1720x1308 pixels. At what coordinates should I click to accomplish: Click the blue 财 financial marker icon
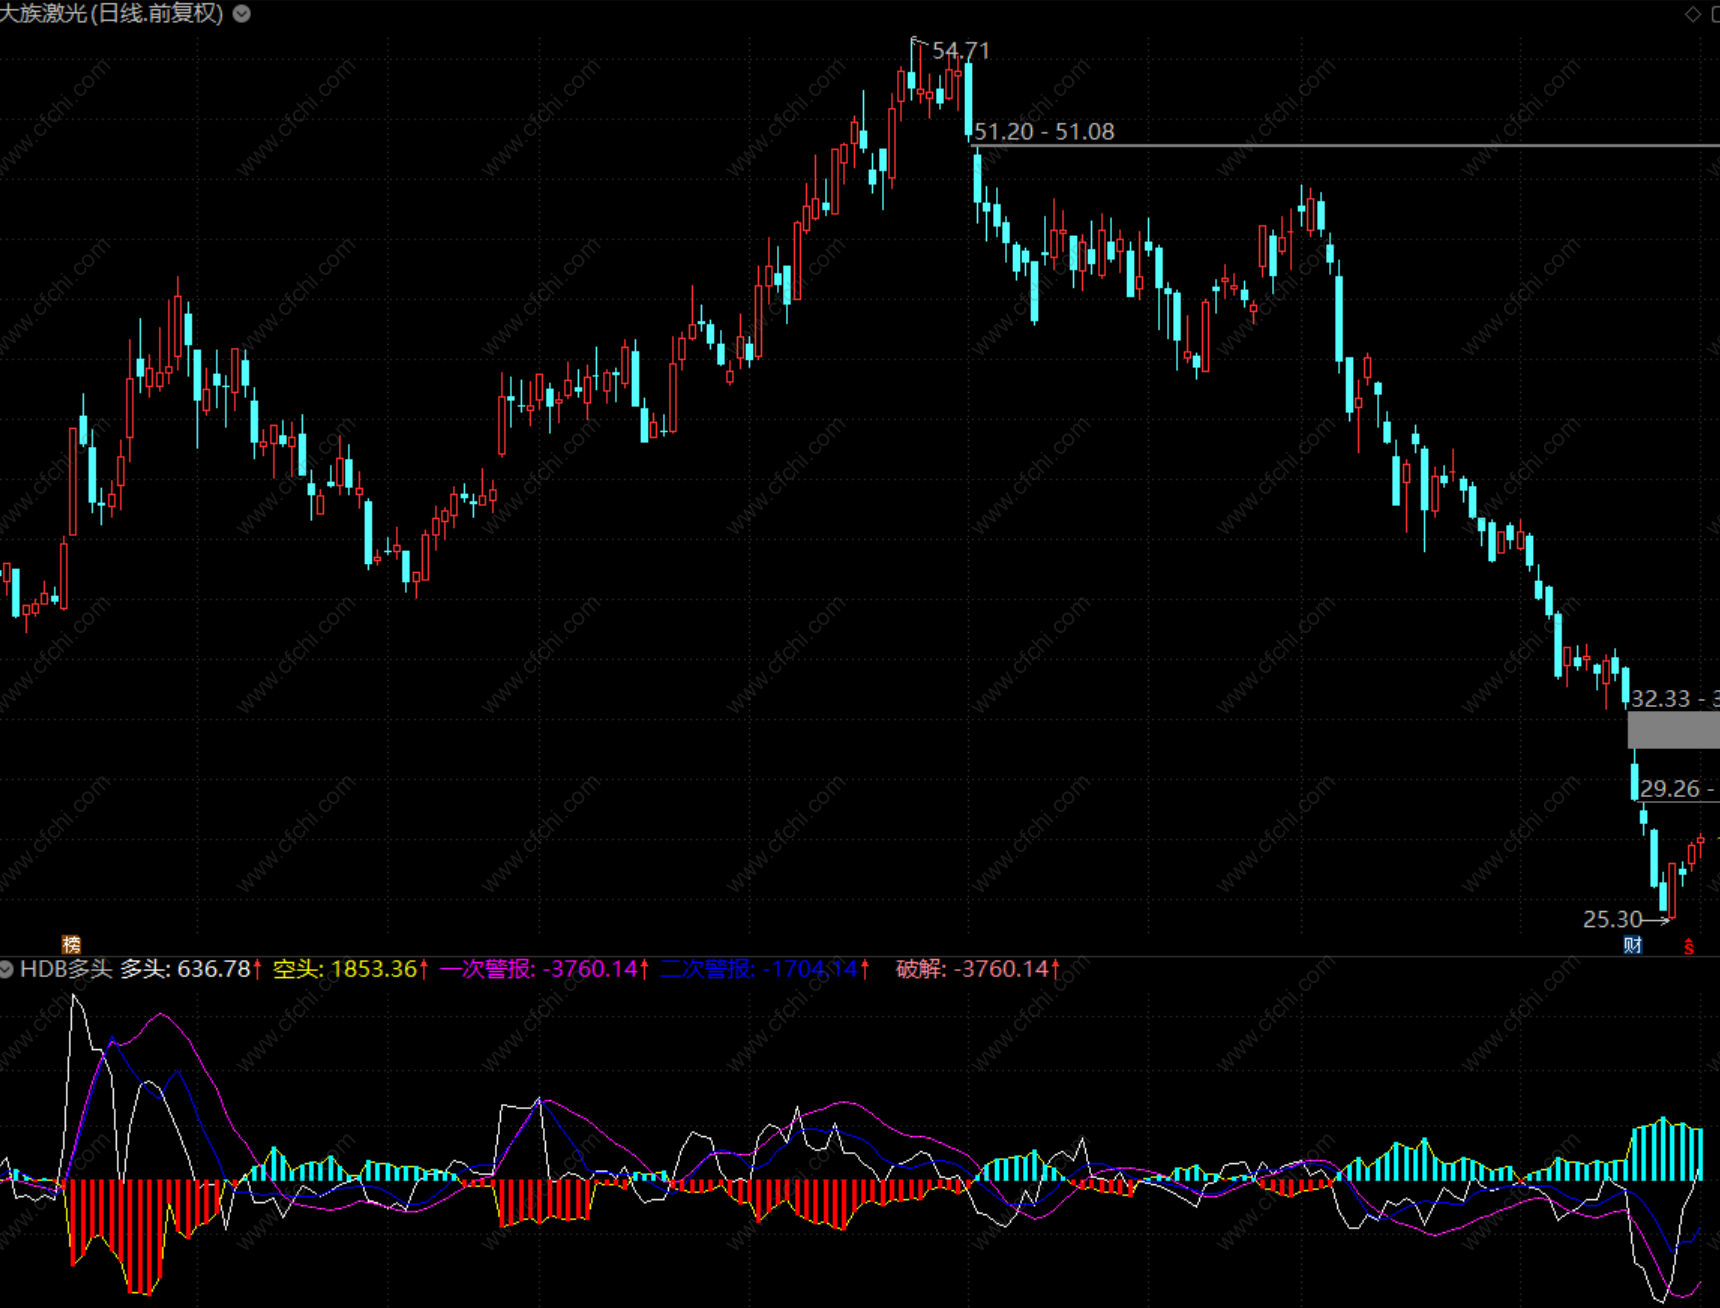point(1633,945)
